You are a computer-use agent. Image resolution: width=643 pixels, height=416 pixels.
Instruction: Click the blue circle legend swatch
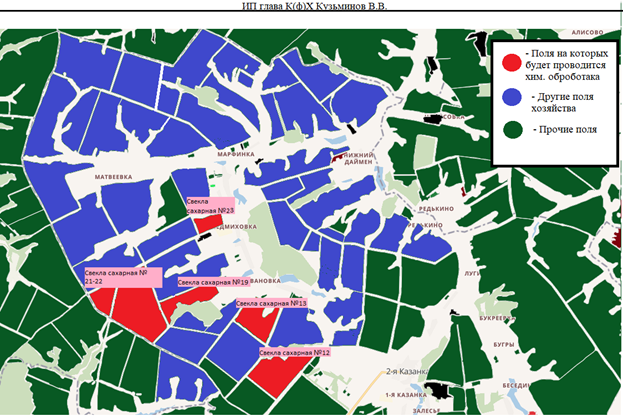[x=513, y=97]
